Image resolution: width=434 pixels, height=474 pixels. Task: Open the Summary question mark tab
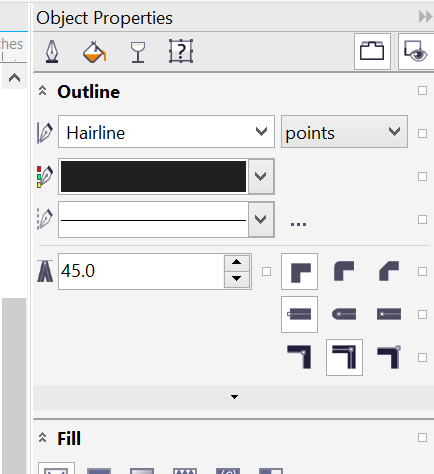click(181, 51)
